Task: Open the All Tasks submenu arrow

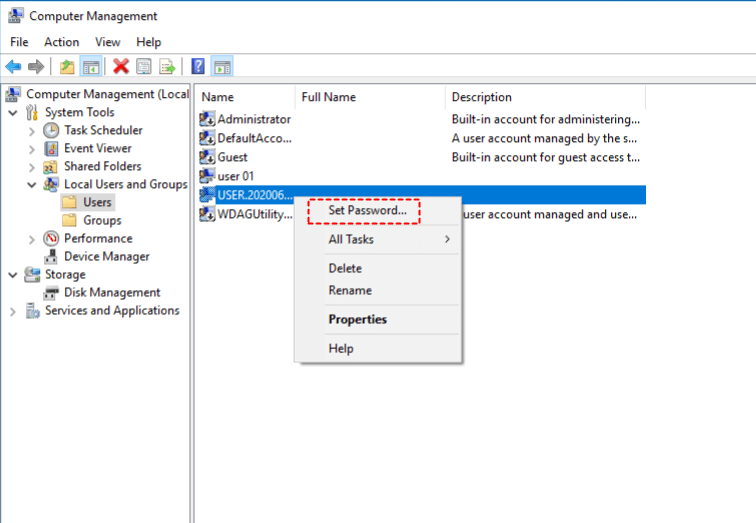Action: click(447, 239)
